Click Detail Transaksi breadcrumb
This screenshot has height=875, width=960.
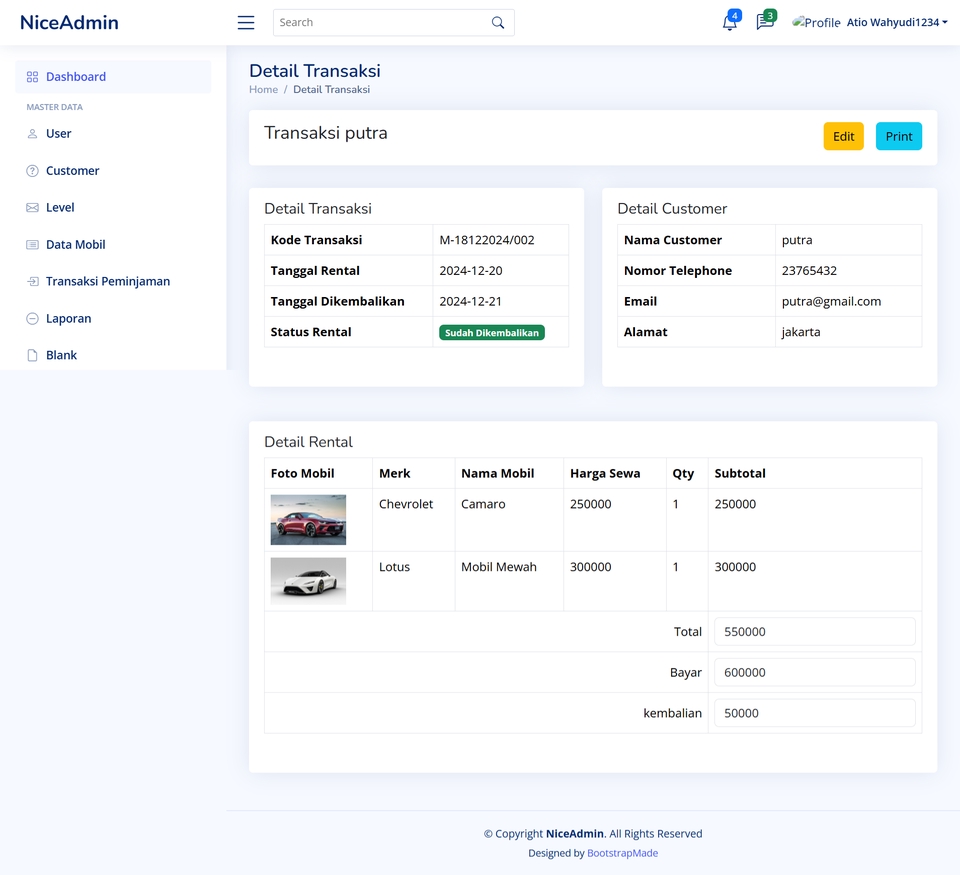[x=331, y=89]
